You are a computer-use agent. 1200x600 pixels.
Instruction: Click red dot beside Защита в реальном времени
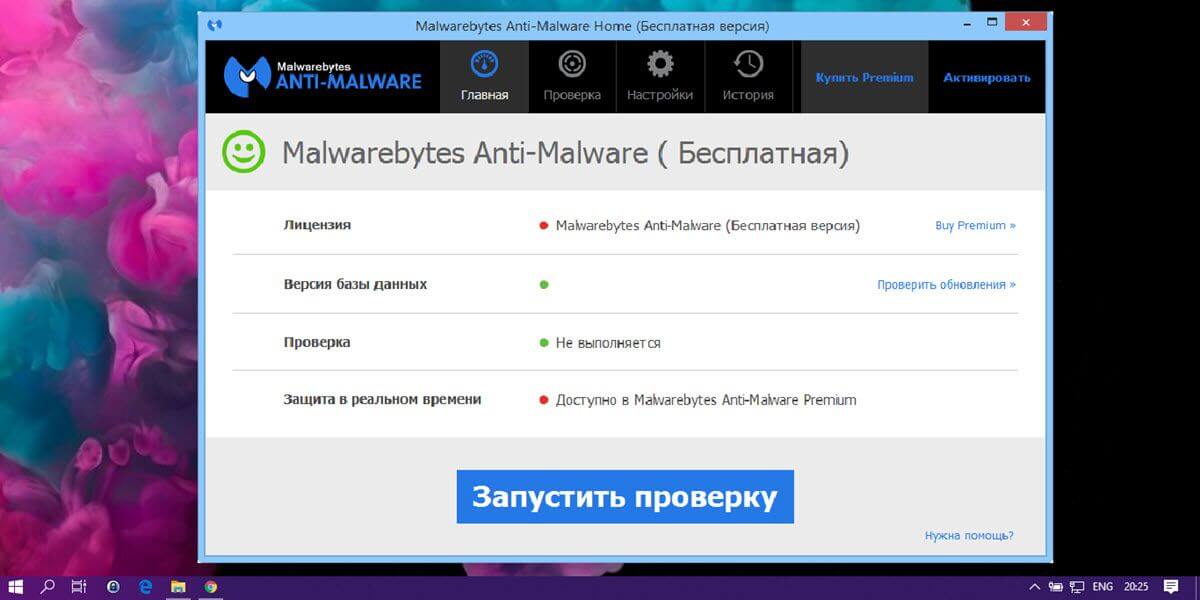(x=544, y=400)
